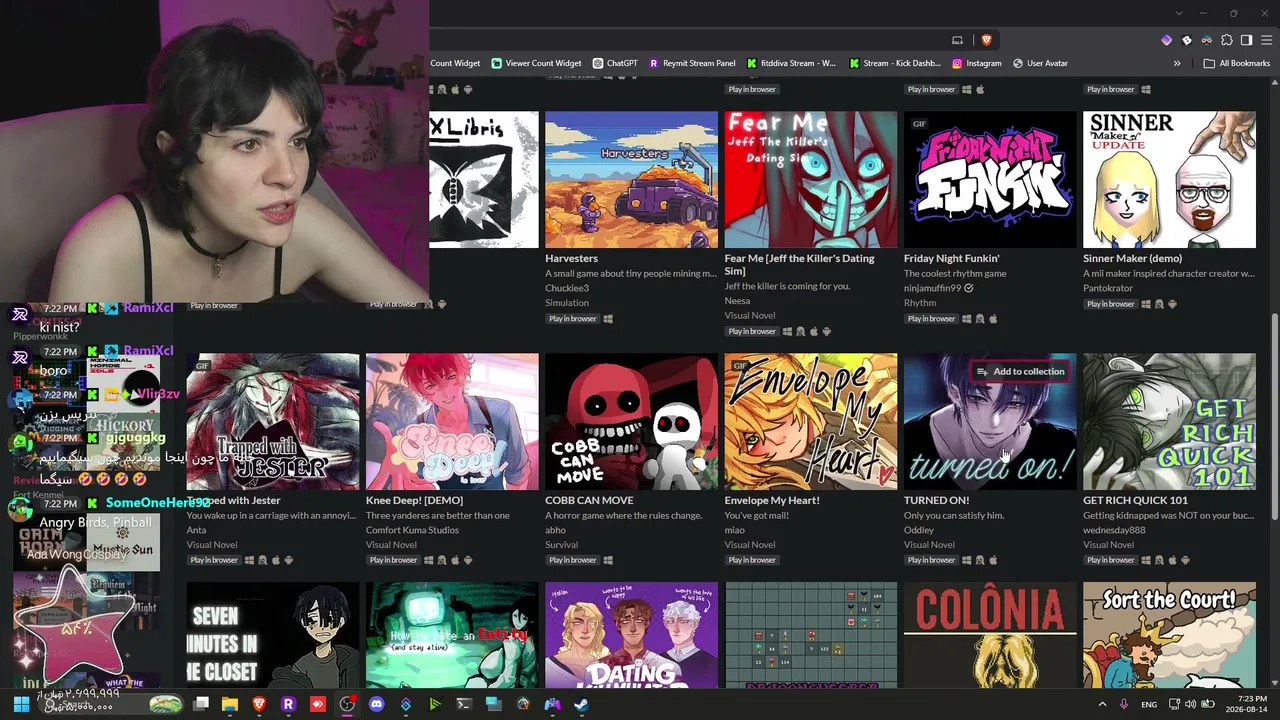Image resolution: width=1280 pixels, height=720 pixels.
Task: Open the GET RICH QUICK 101 thumbnail
Action: [1169, 421]
